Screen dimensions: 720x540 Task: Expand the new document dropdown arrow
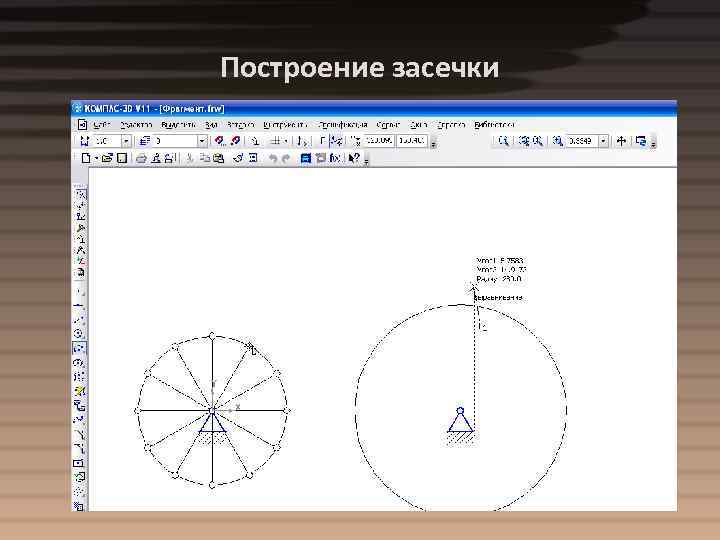point(96,158)
